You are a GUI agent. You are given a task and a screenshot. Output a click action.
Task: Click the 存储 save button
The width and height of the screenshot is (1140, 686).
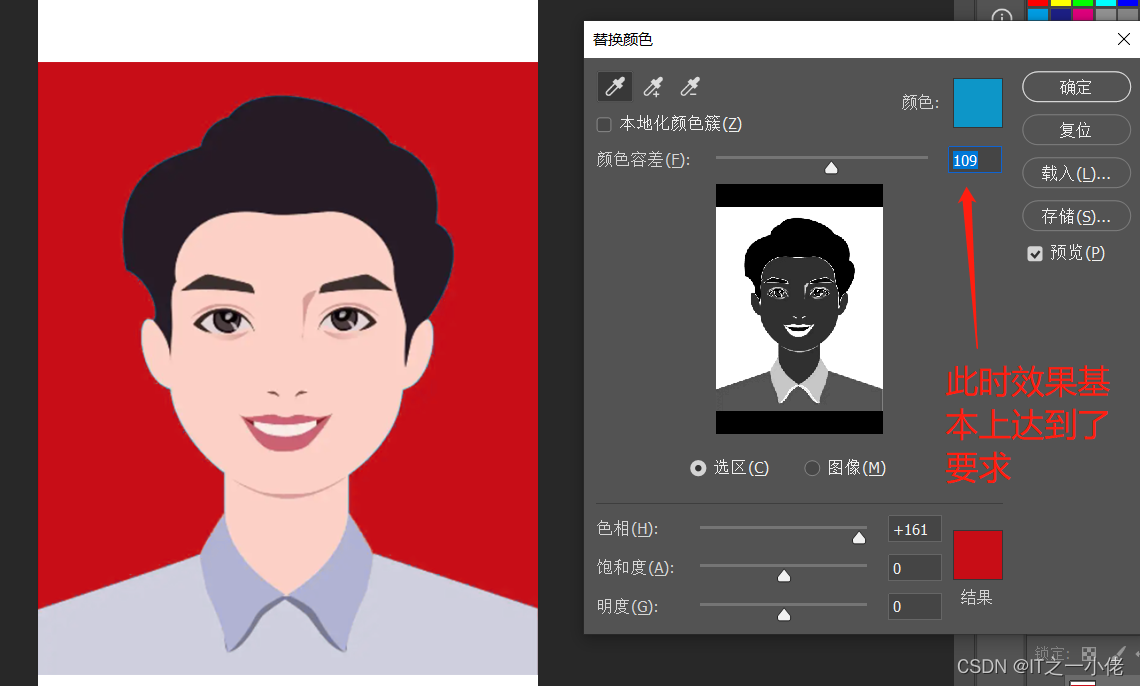(x=1076, y=216)
